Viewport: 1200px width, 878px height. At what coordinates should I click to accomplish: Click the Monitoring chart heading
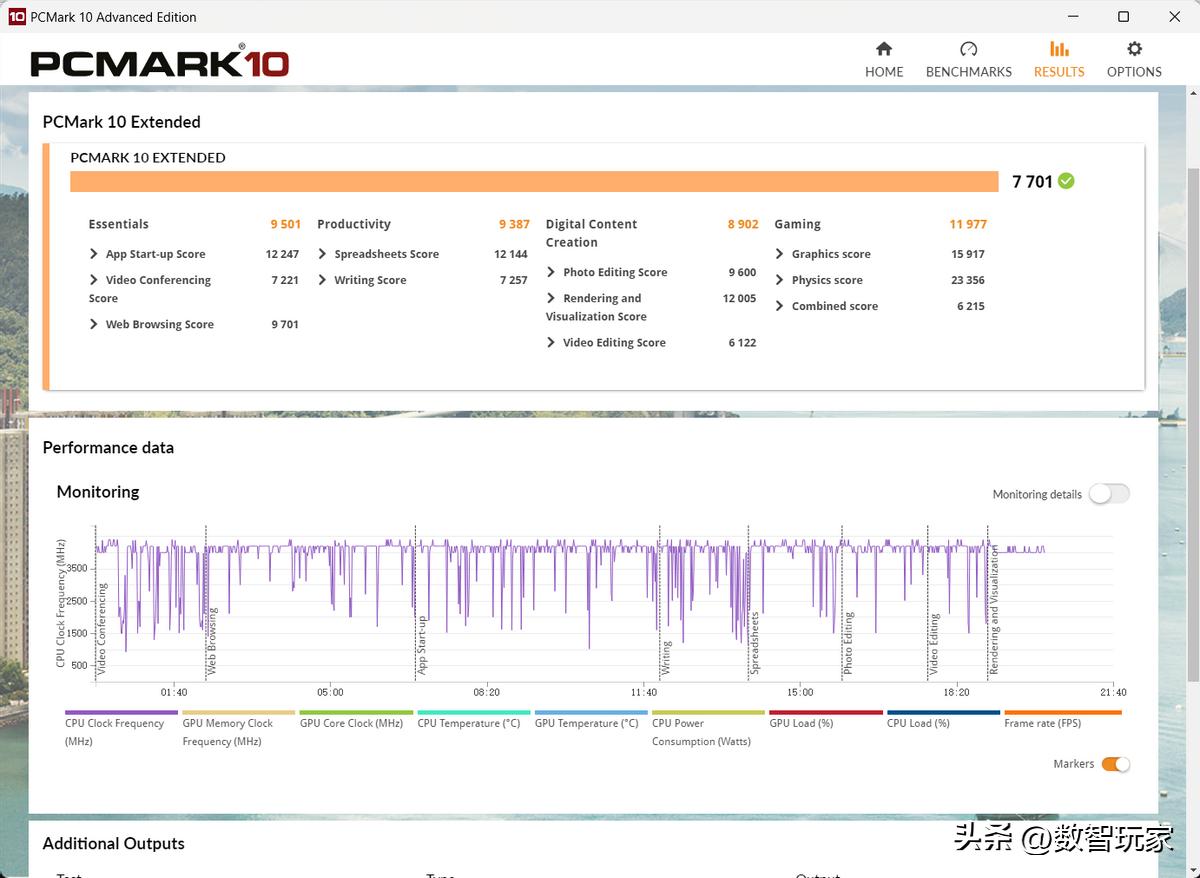[x=98, y=491]
